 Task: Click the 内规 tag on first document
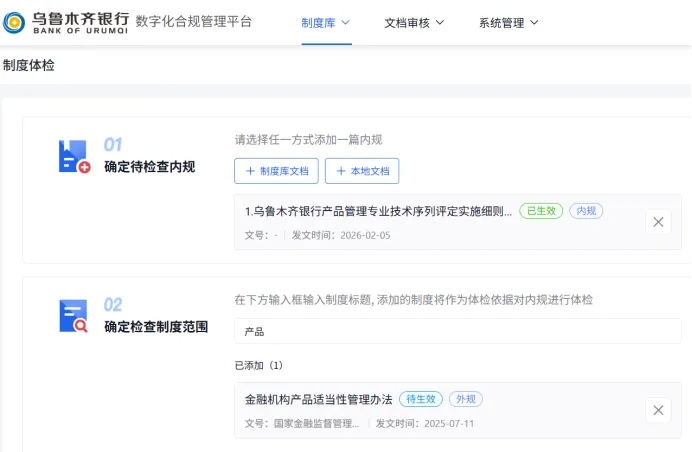click(x=586, y=211)
